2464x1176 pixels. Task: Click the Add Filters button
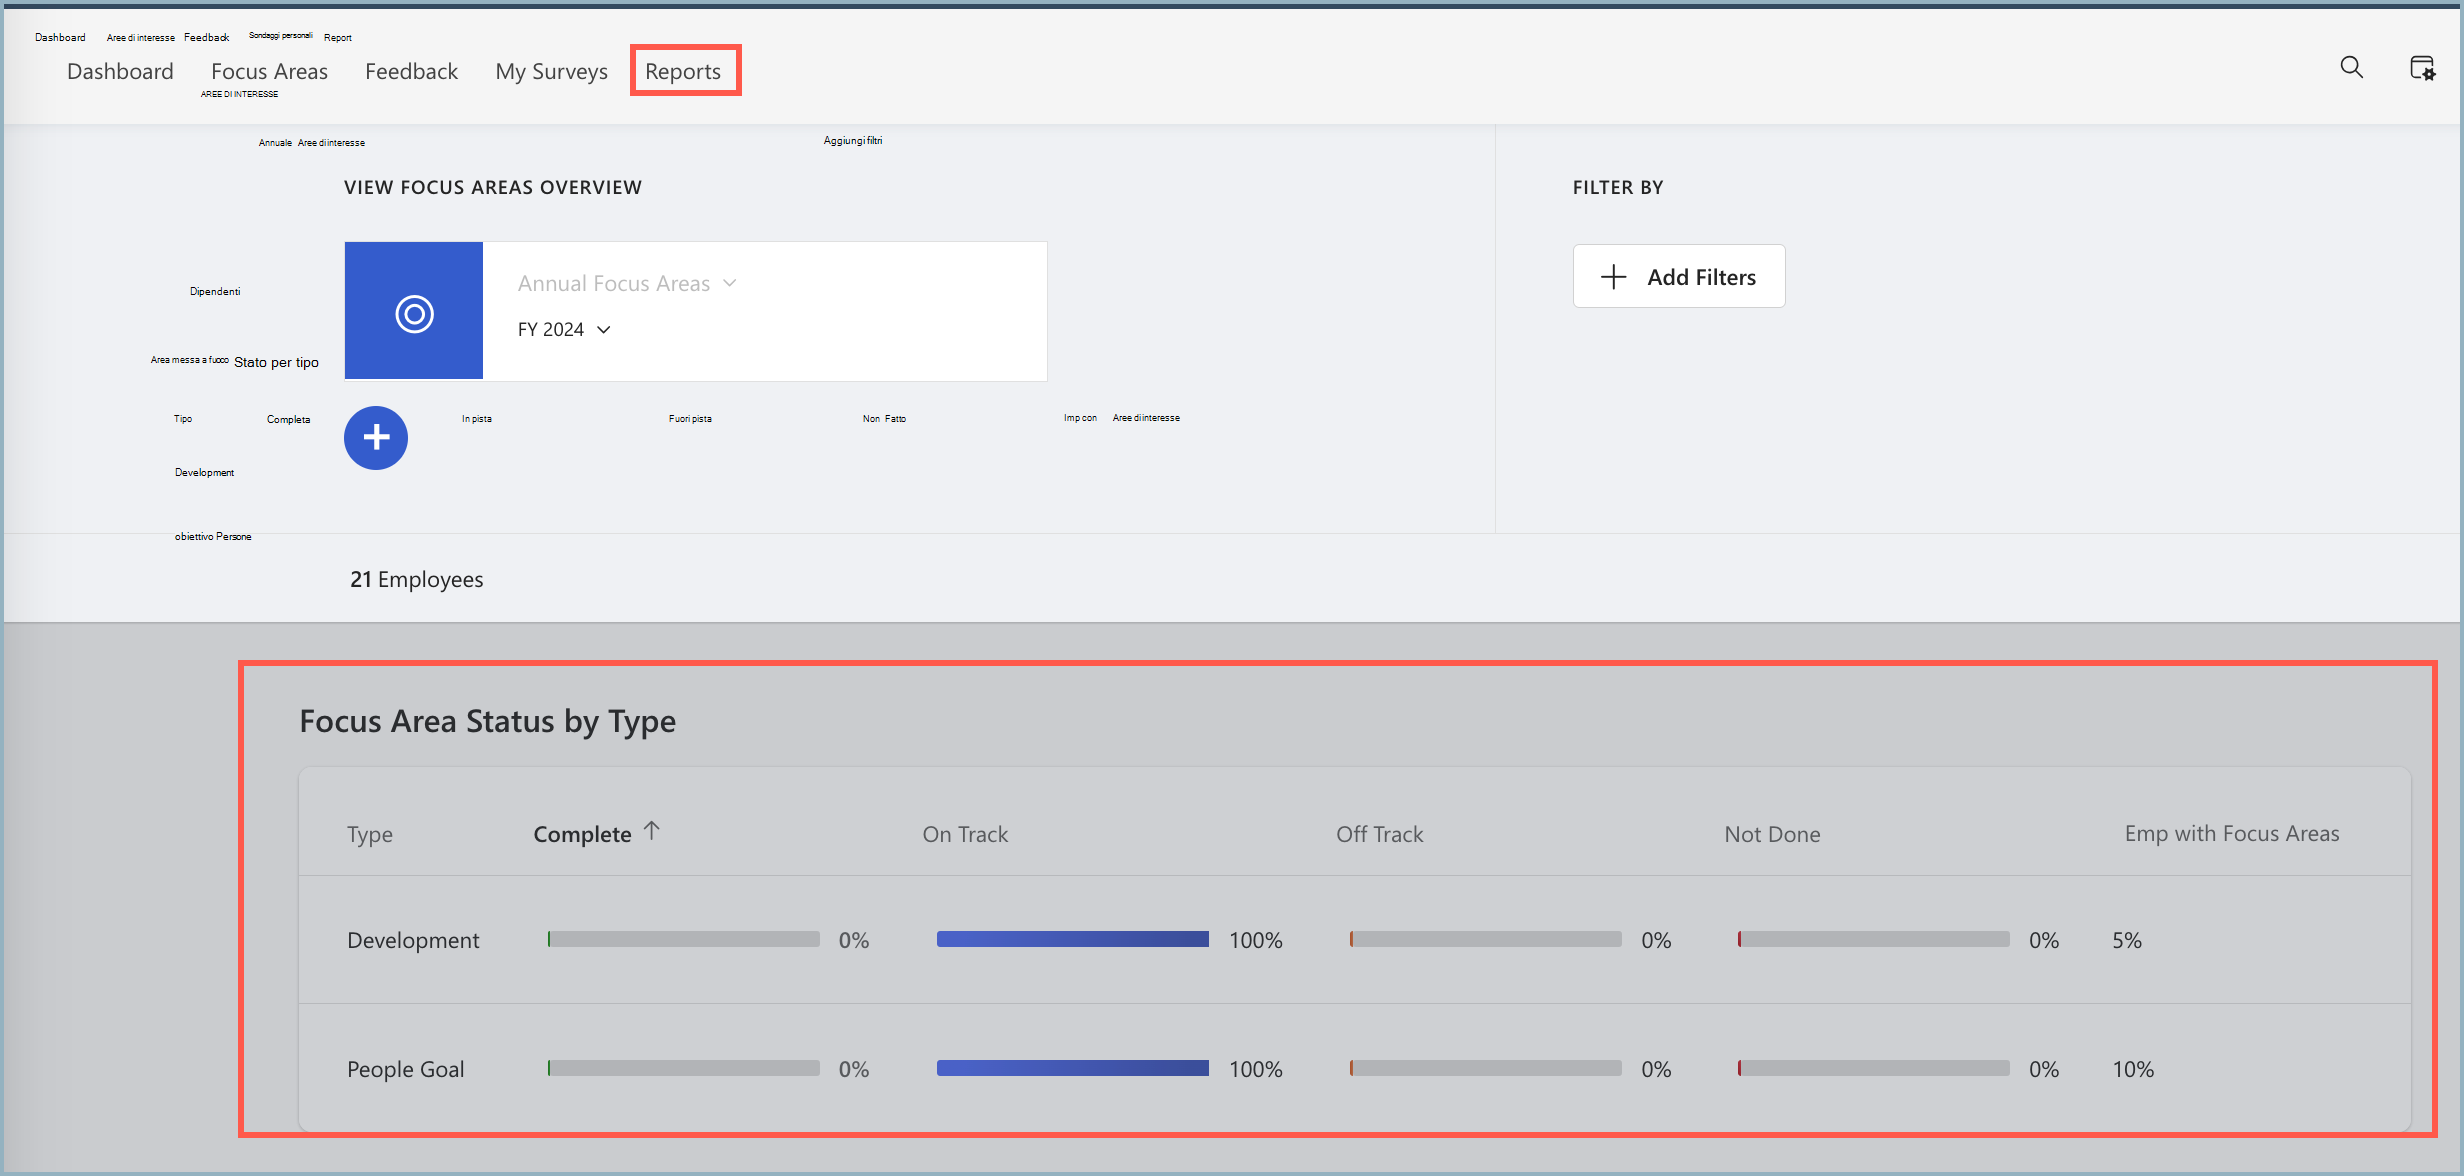[1678, 277]
